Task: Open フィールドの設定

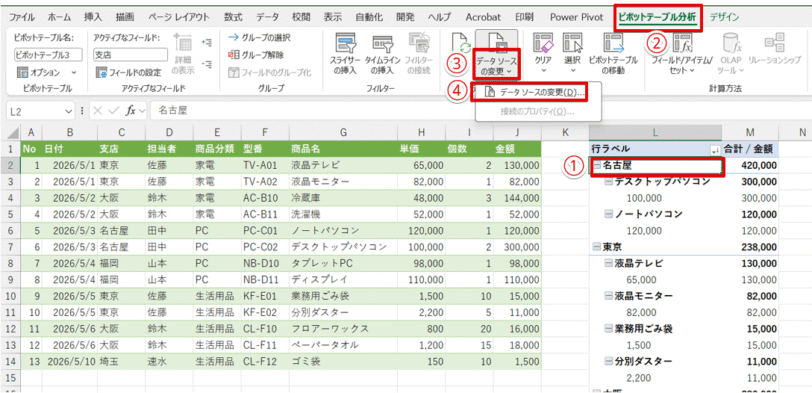Action: [129, 72]
